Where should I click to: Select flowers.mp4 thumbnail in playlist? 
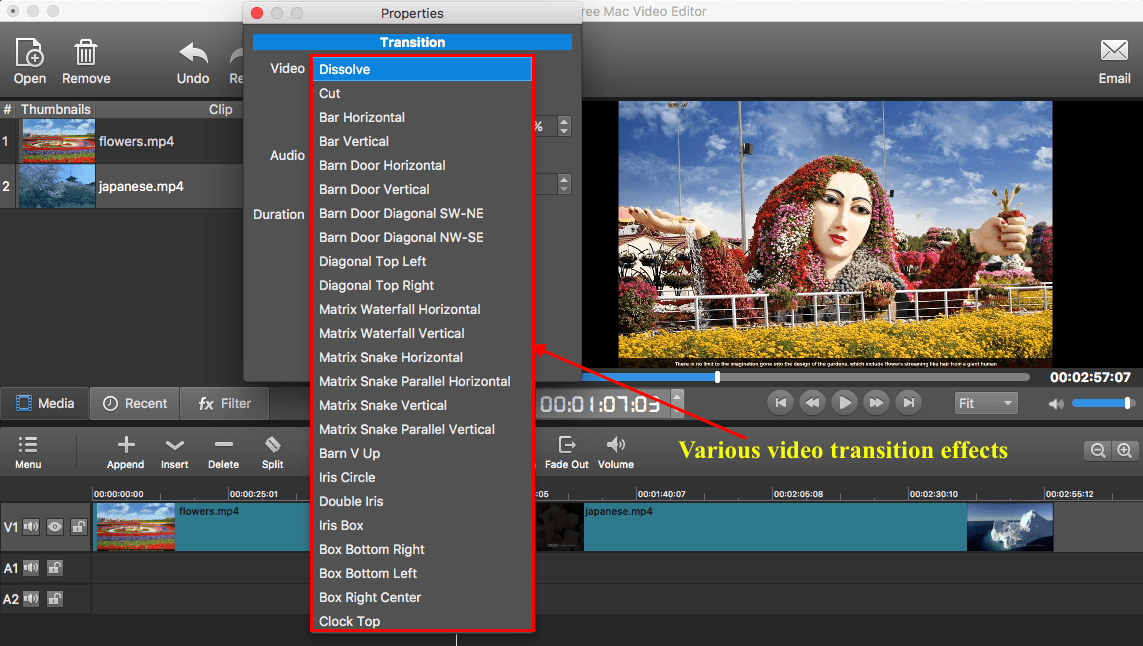tap(58, 141)
